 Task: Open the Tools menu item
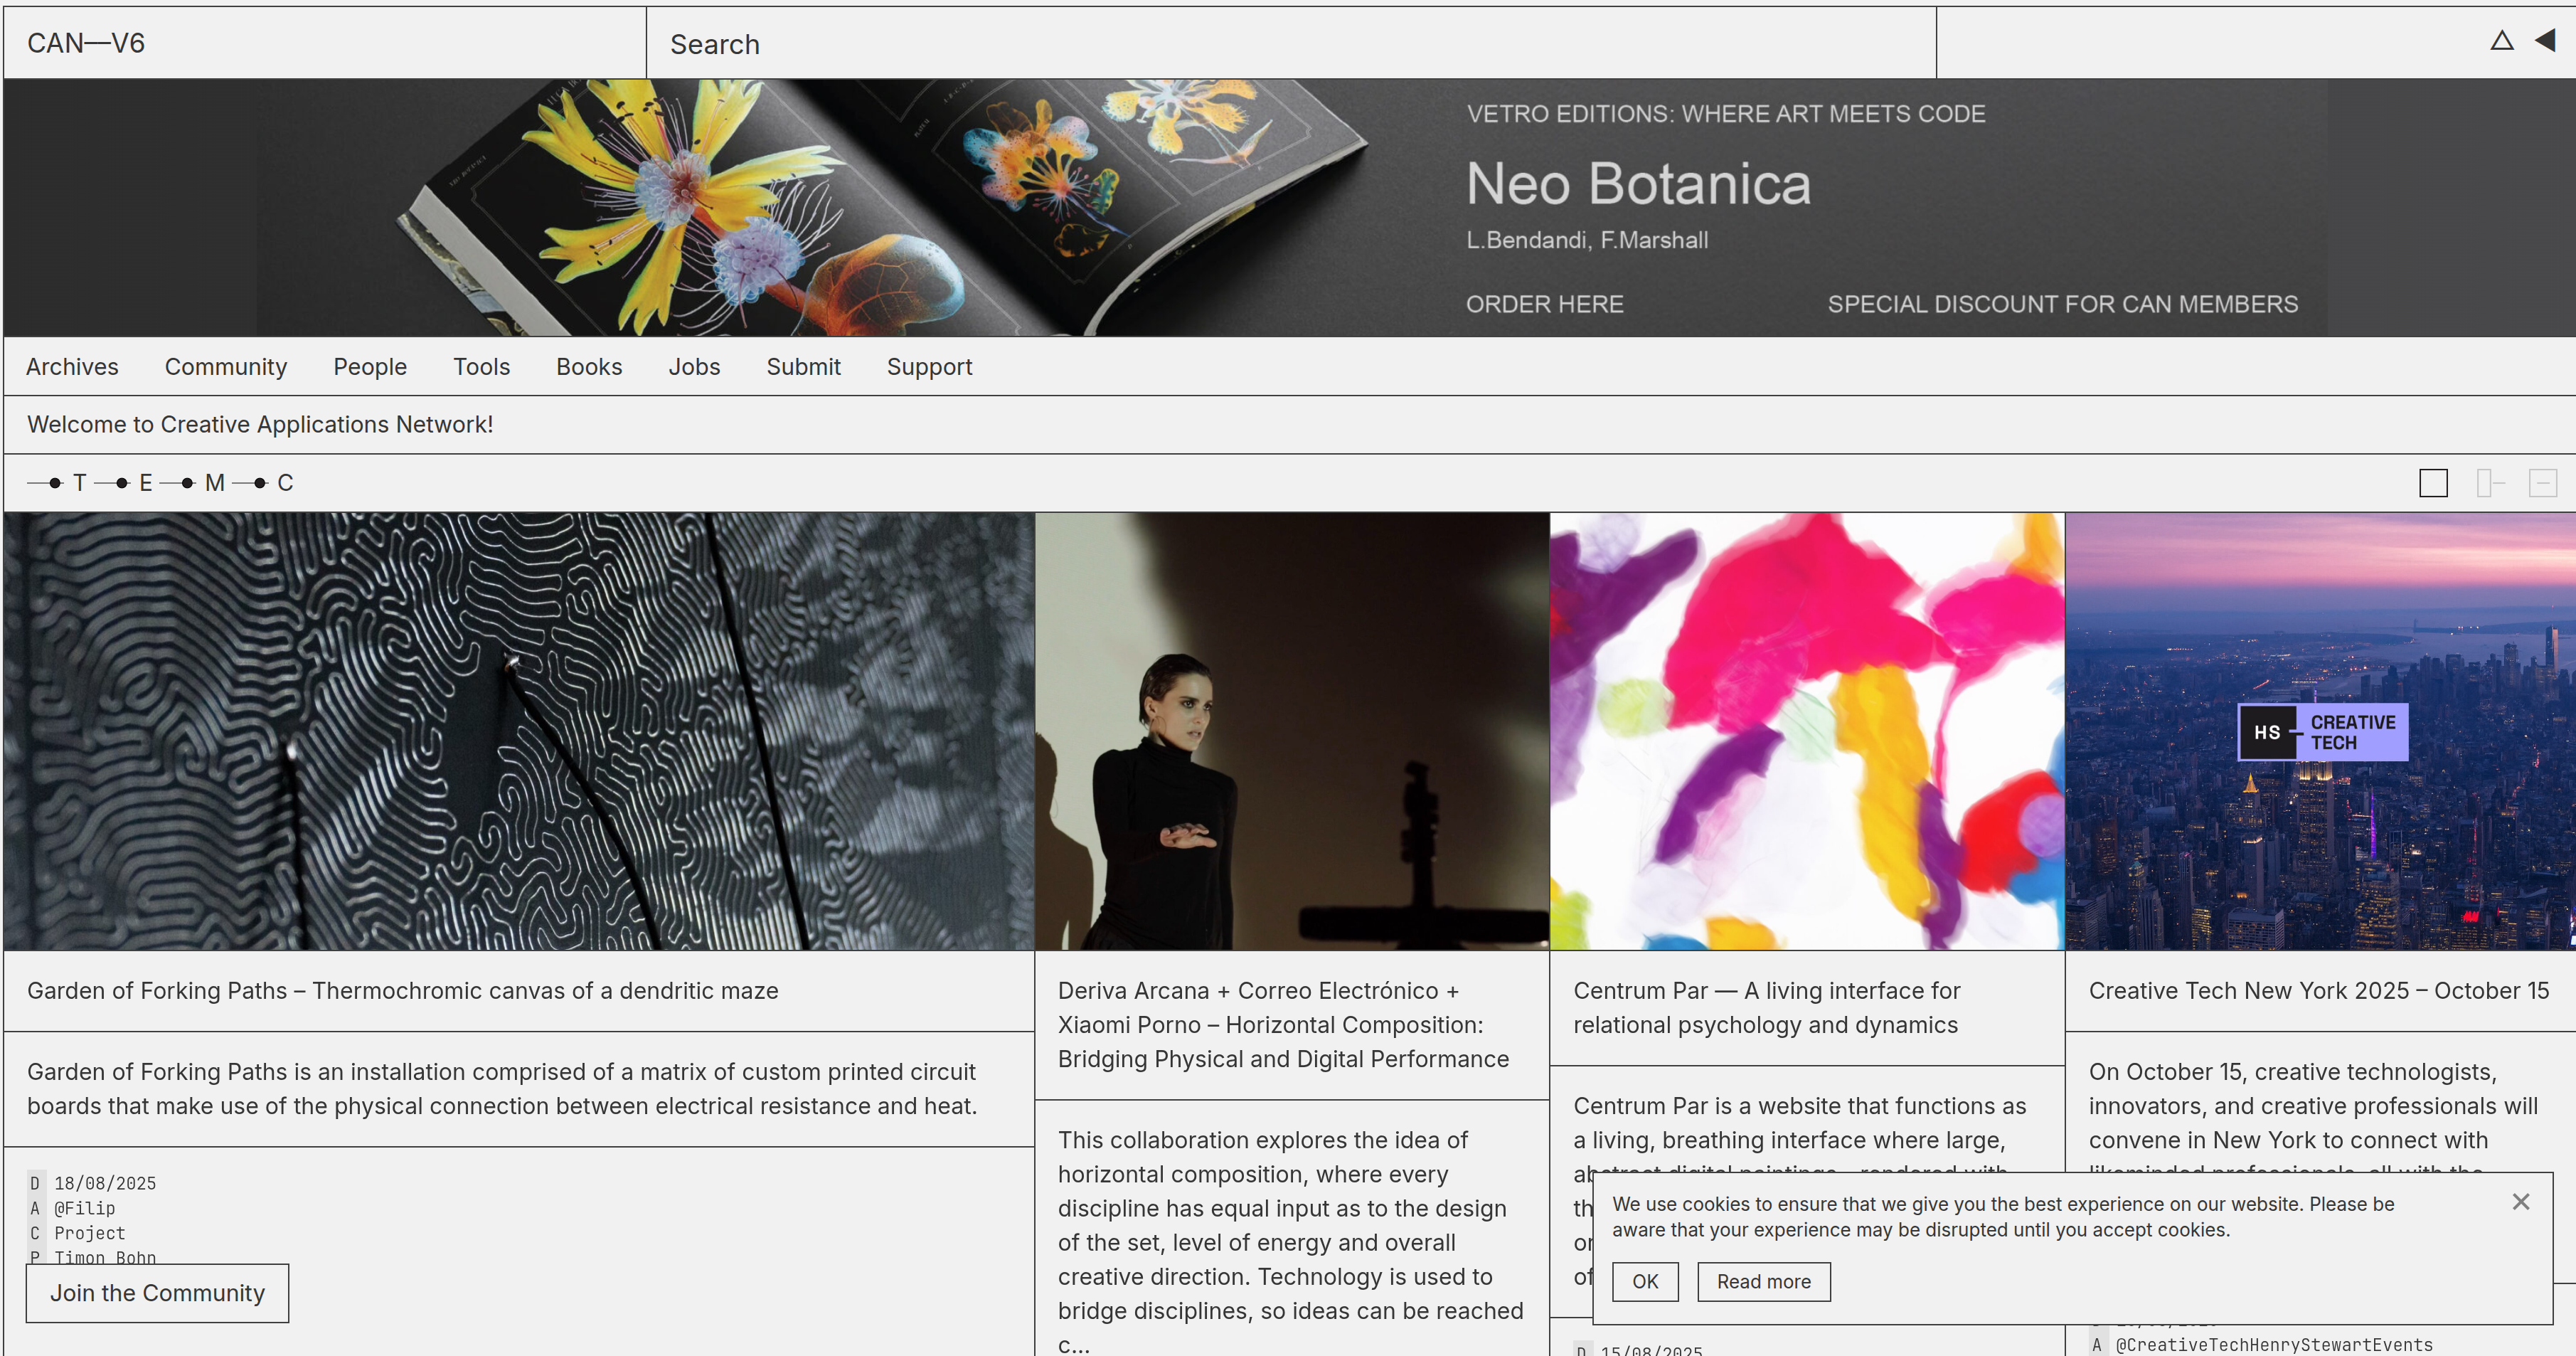click(x=481, y=367)
